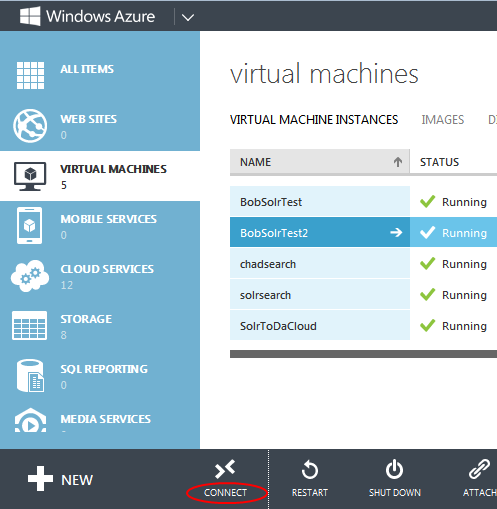Click the CONNECT label in the command bar
This screenshot has height=509, width=497.
(225, 493)
